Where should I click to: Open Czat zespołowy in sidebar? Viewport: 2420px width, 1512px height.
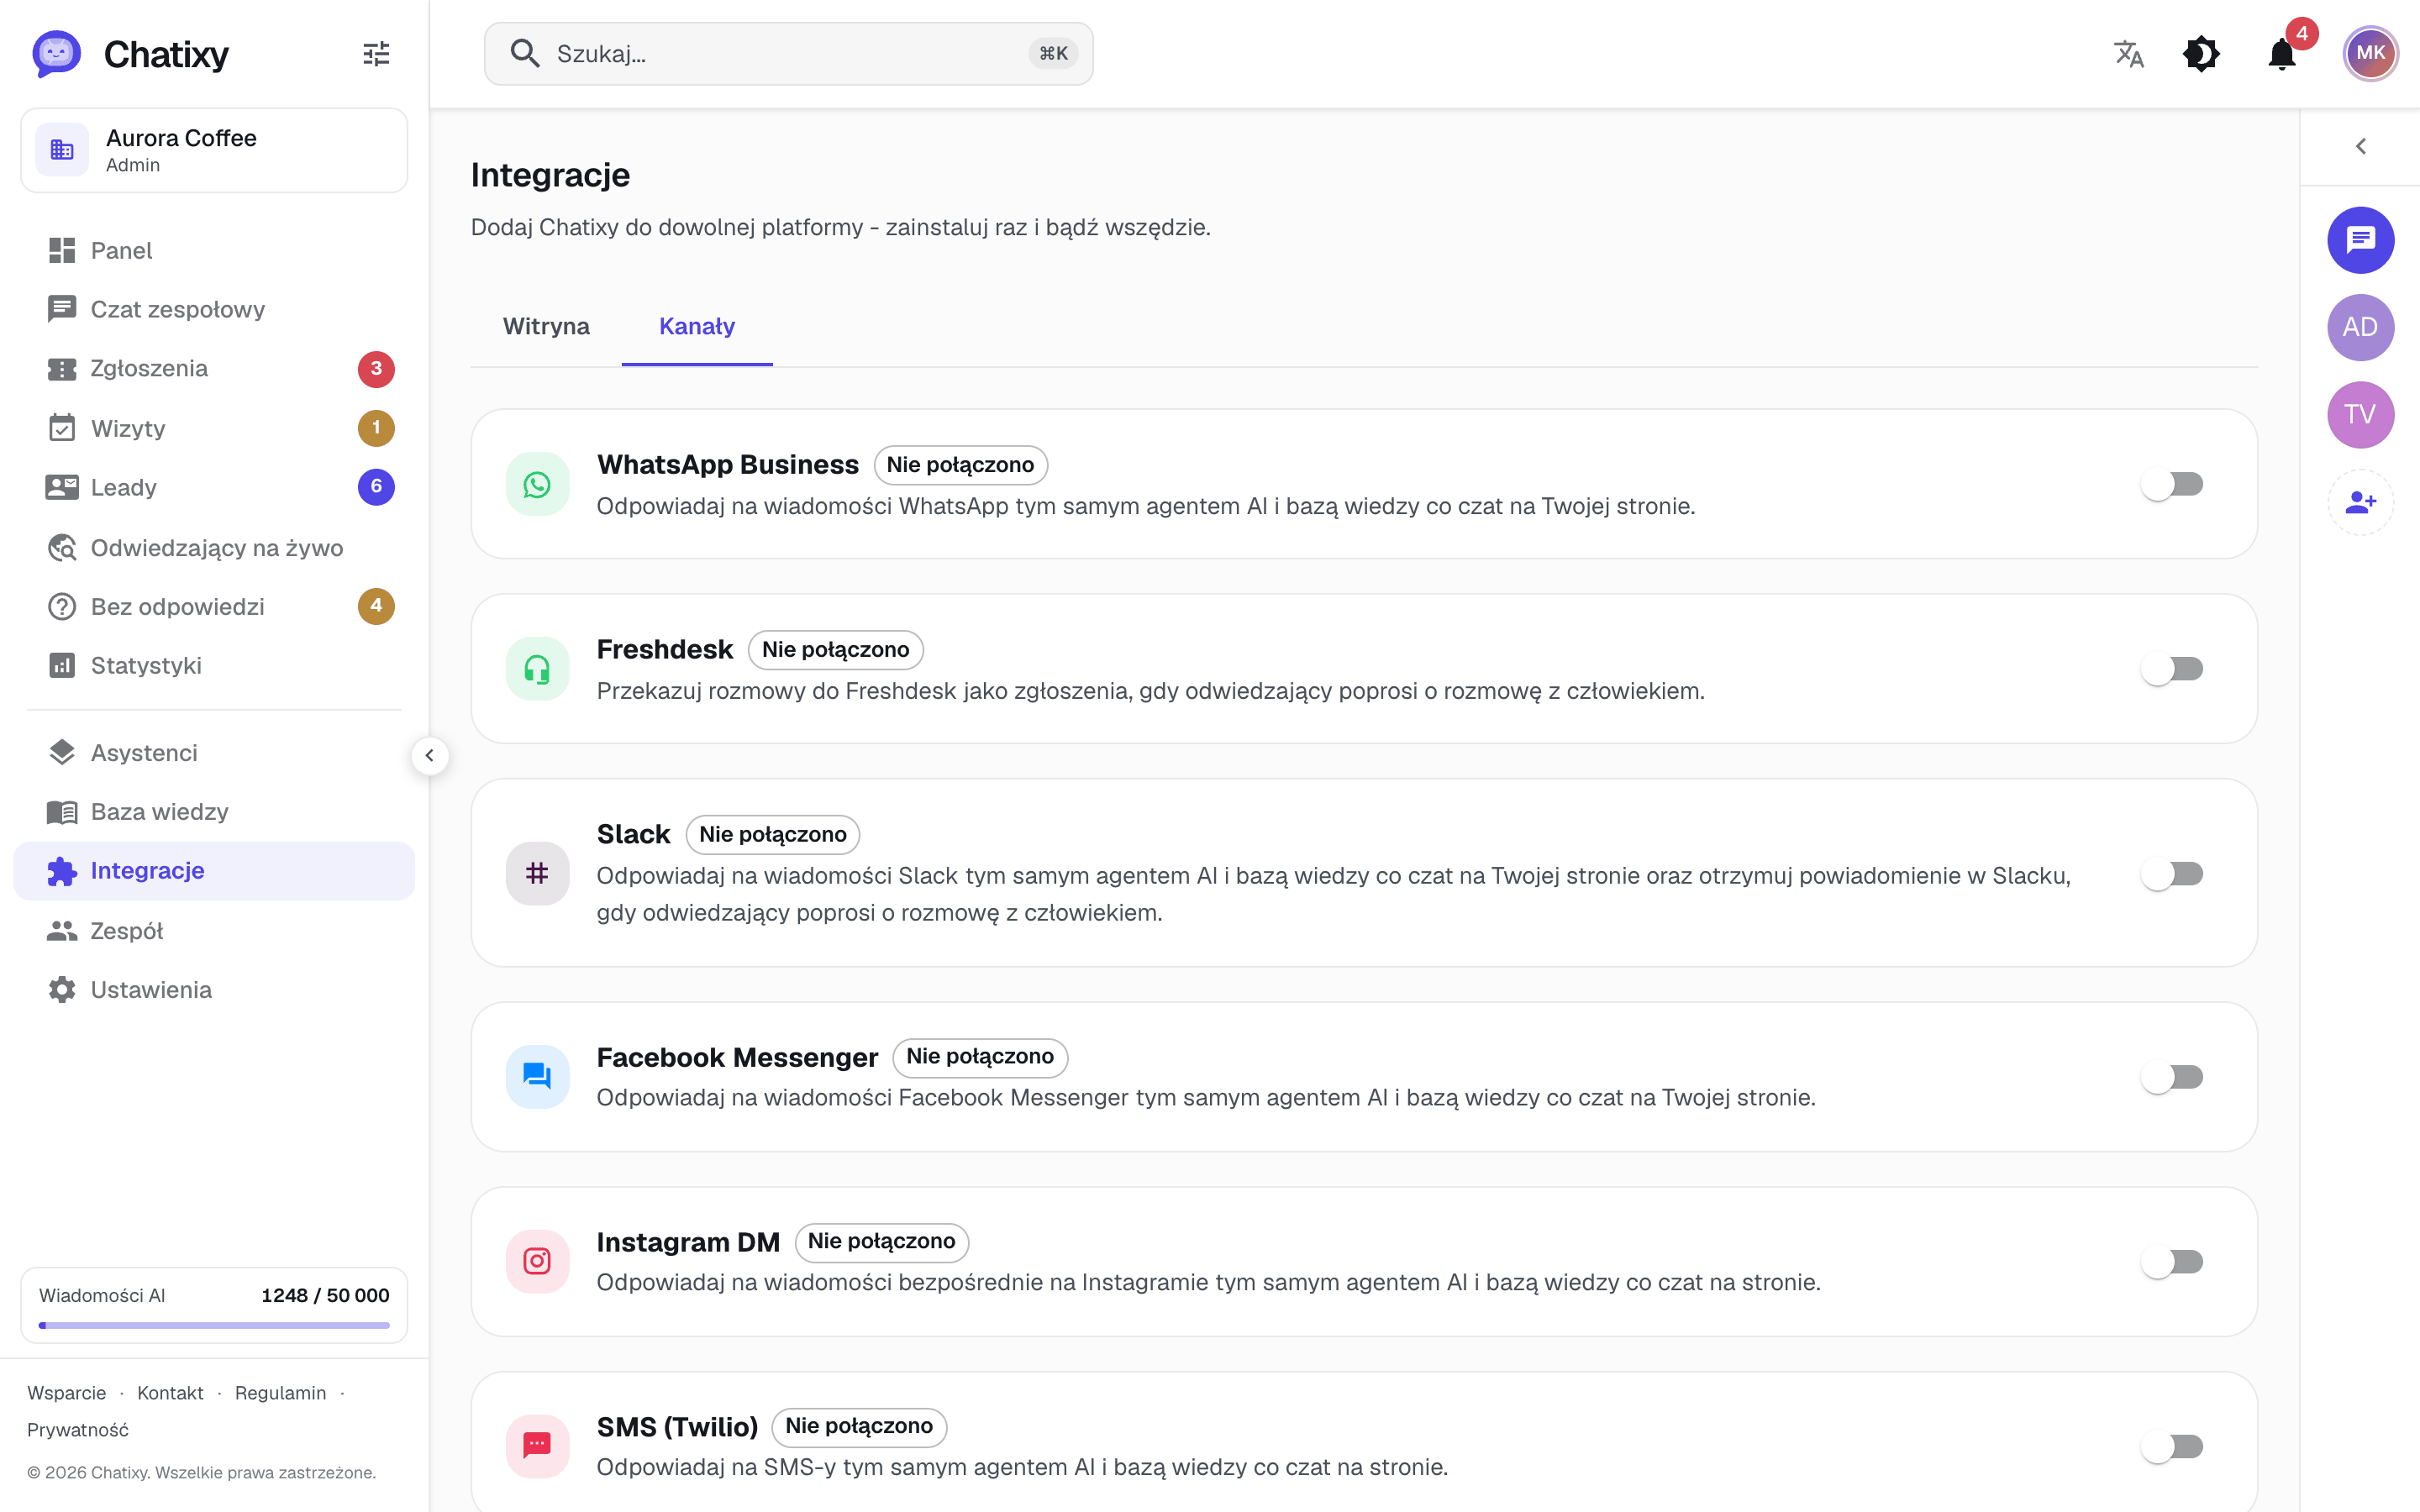point(214,310)
